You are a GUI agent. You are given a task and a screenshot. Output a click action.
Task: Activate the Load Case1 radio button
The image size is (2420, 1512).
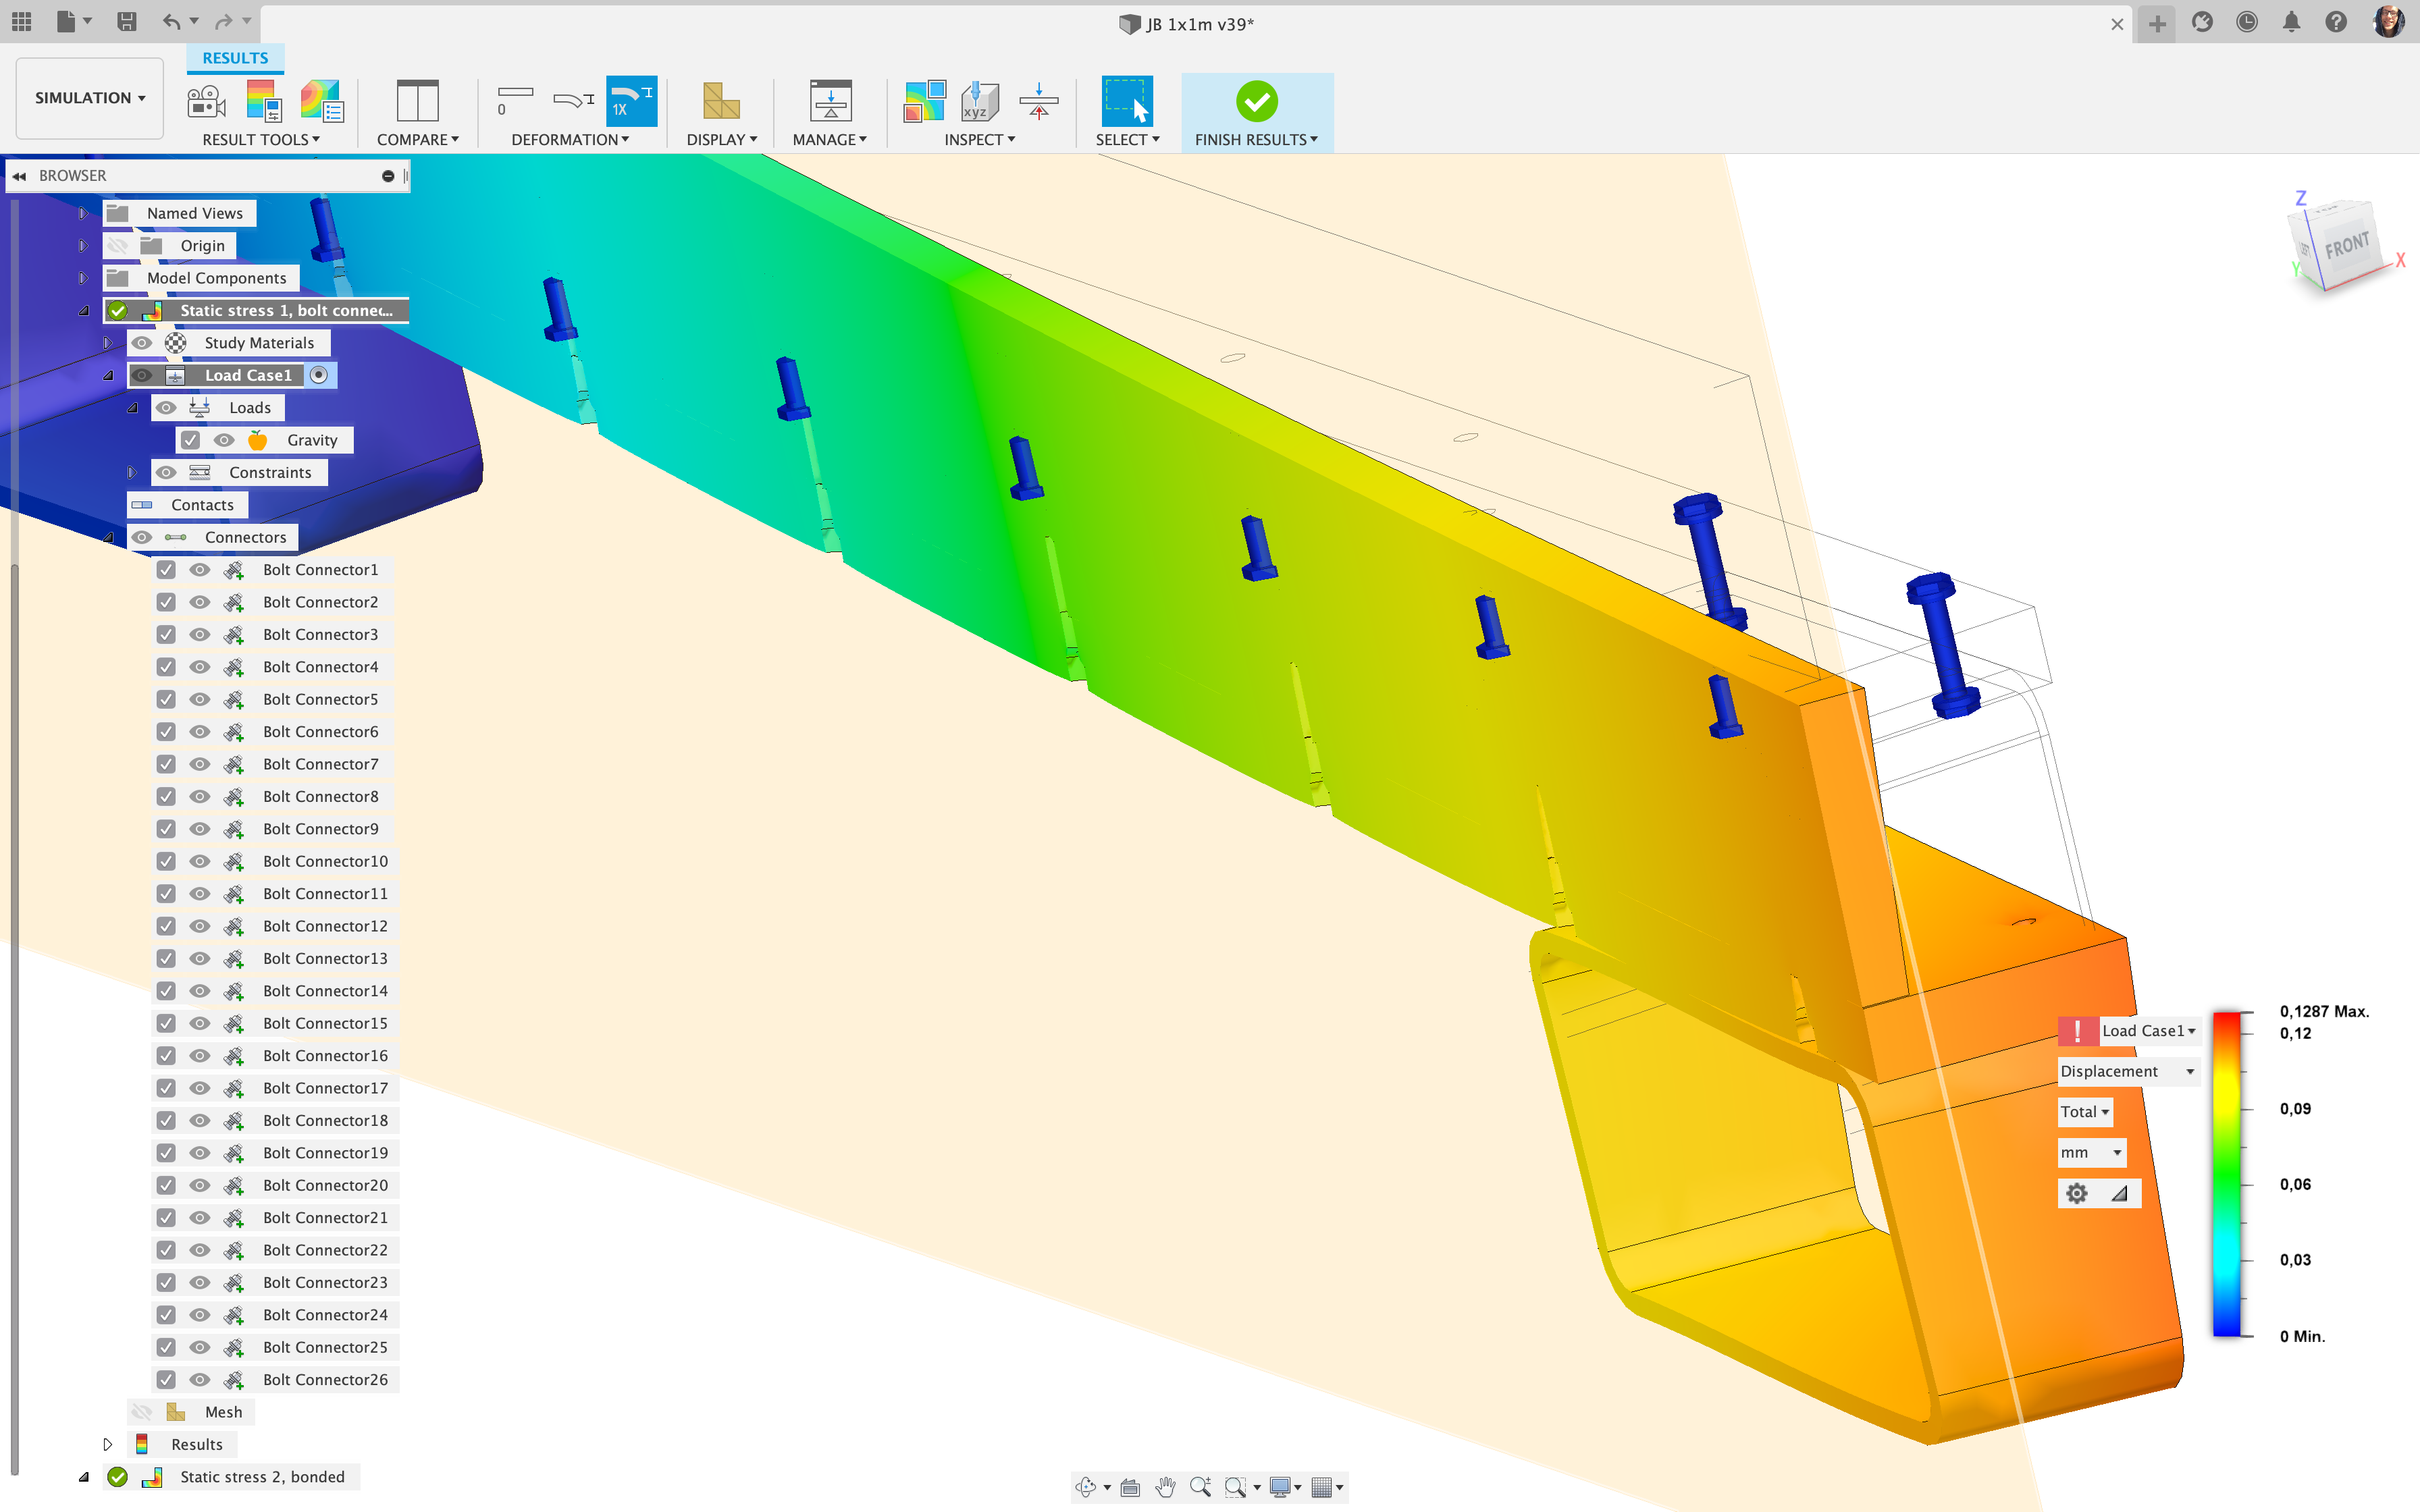click(x=319, y=375)
